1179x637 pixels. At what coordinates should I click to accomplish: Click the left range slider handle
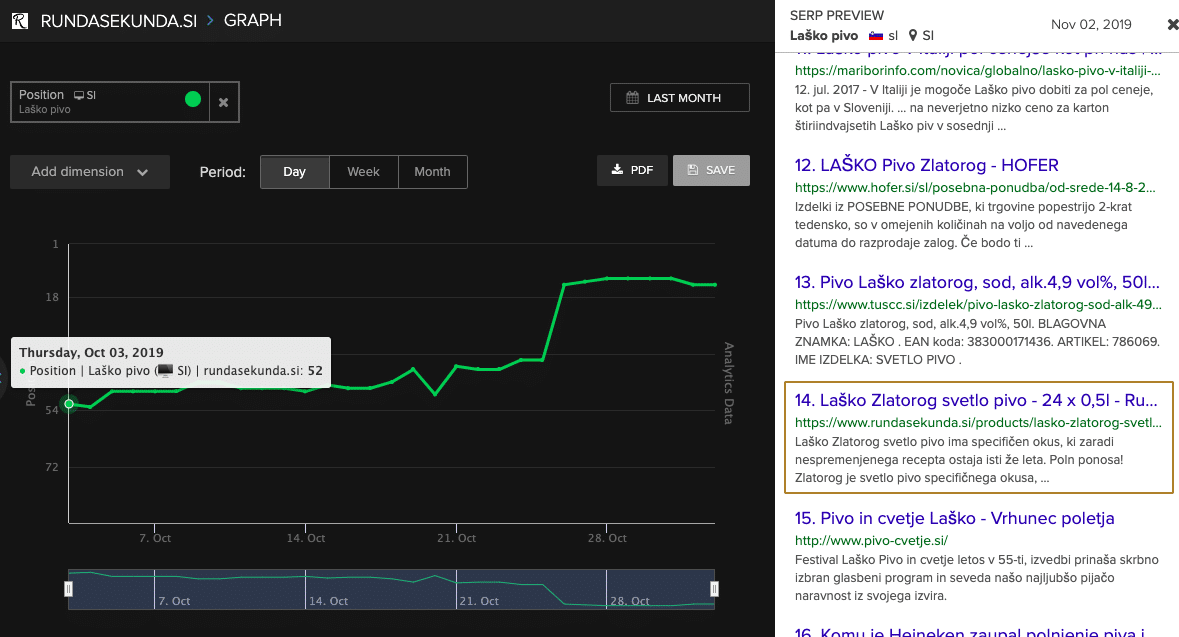click(68, 589)
